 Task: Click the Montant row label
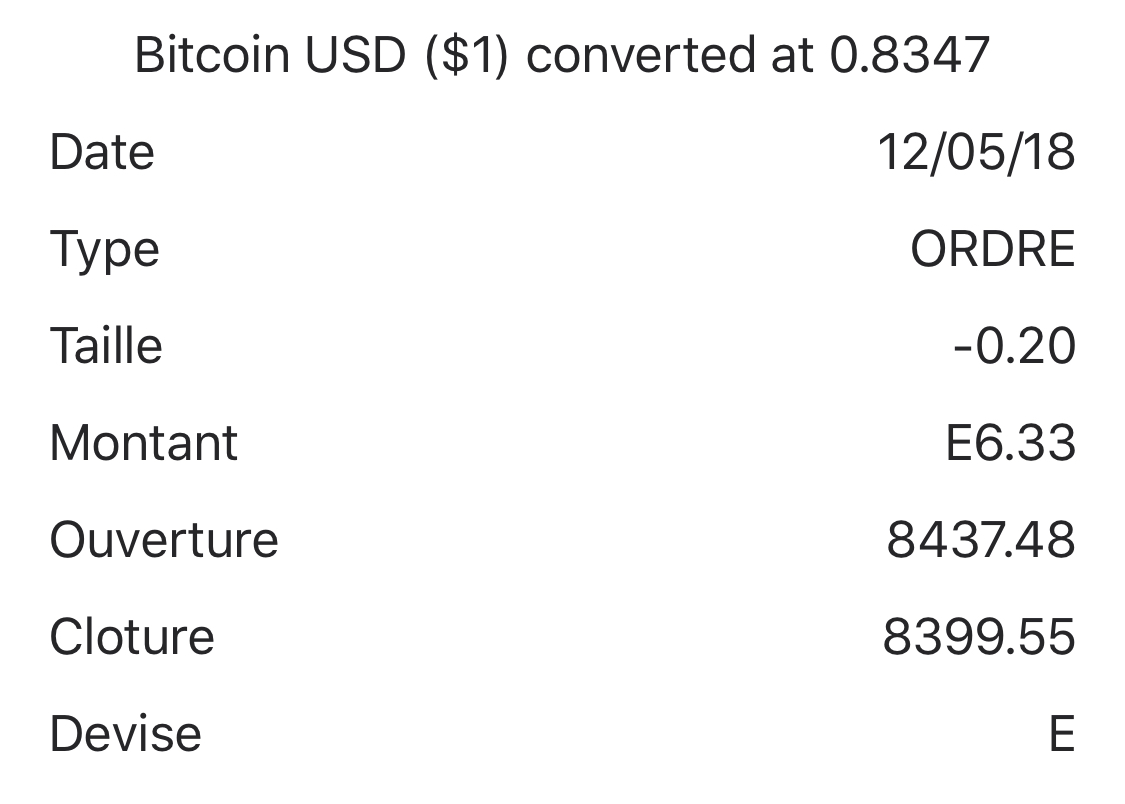point(144,443)
